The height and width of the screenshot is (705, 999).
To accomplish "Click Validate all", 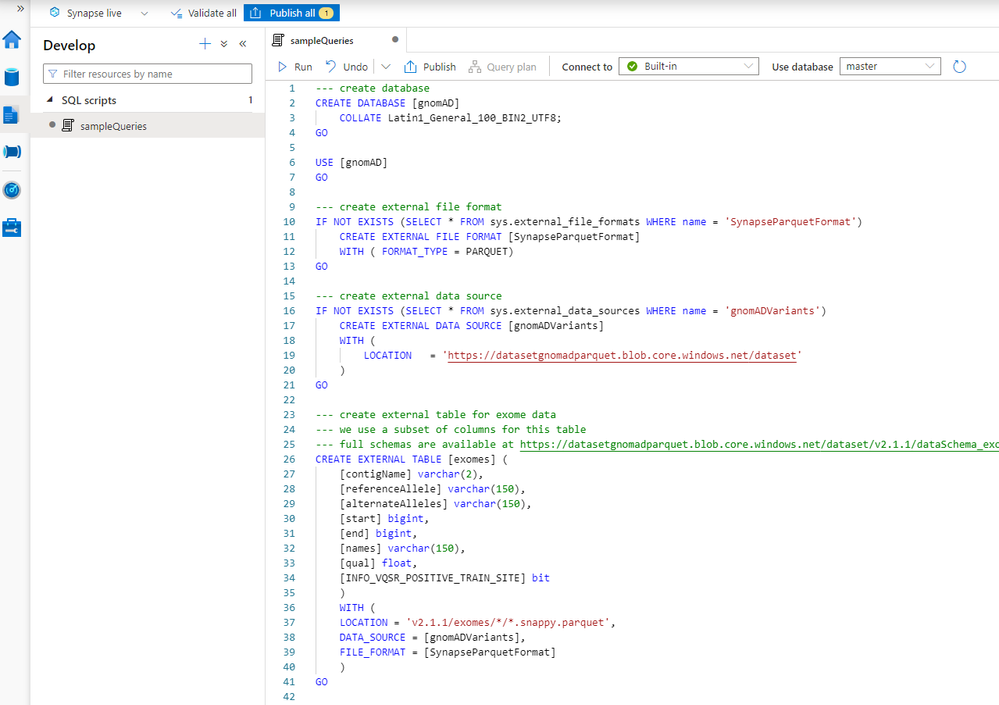I will coord(204,13).
